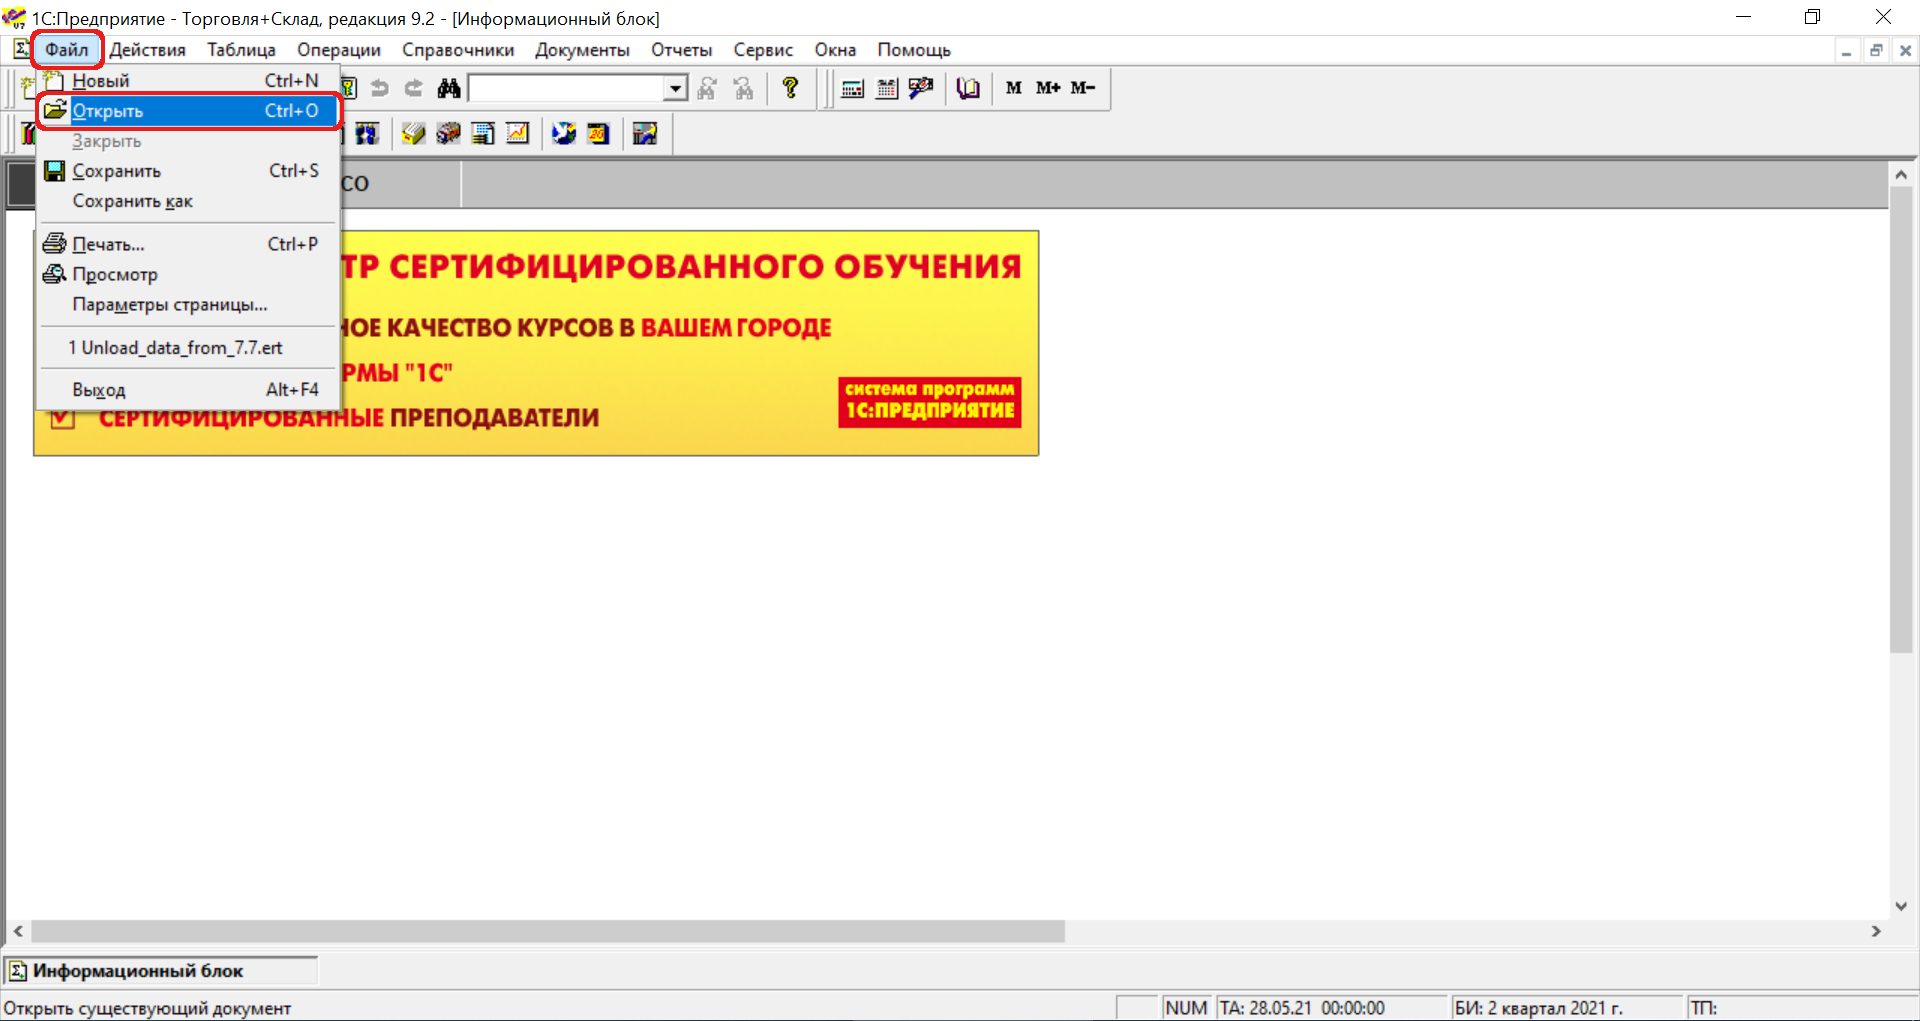1920x1021 pixels.
Task: Click the magnifier-with-chart toolbar icon
Action: [x=921, y=88]
